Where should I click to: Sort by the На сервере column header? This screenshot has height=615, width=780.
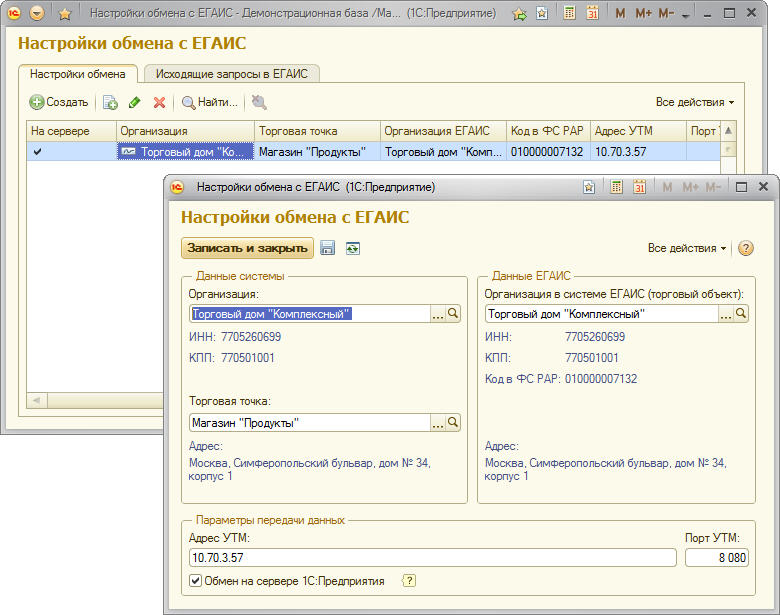72,131
